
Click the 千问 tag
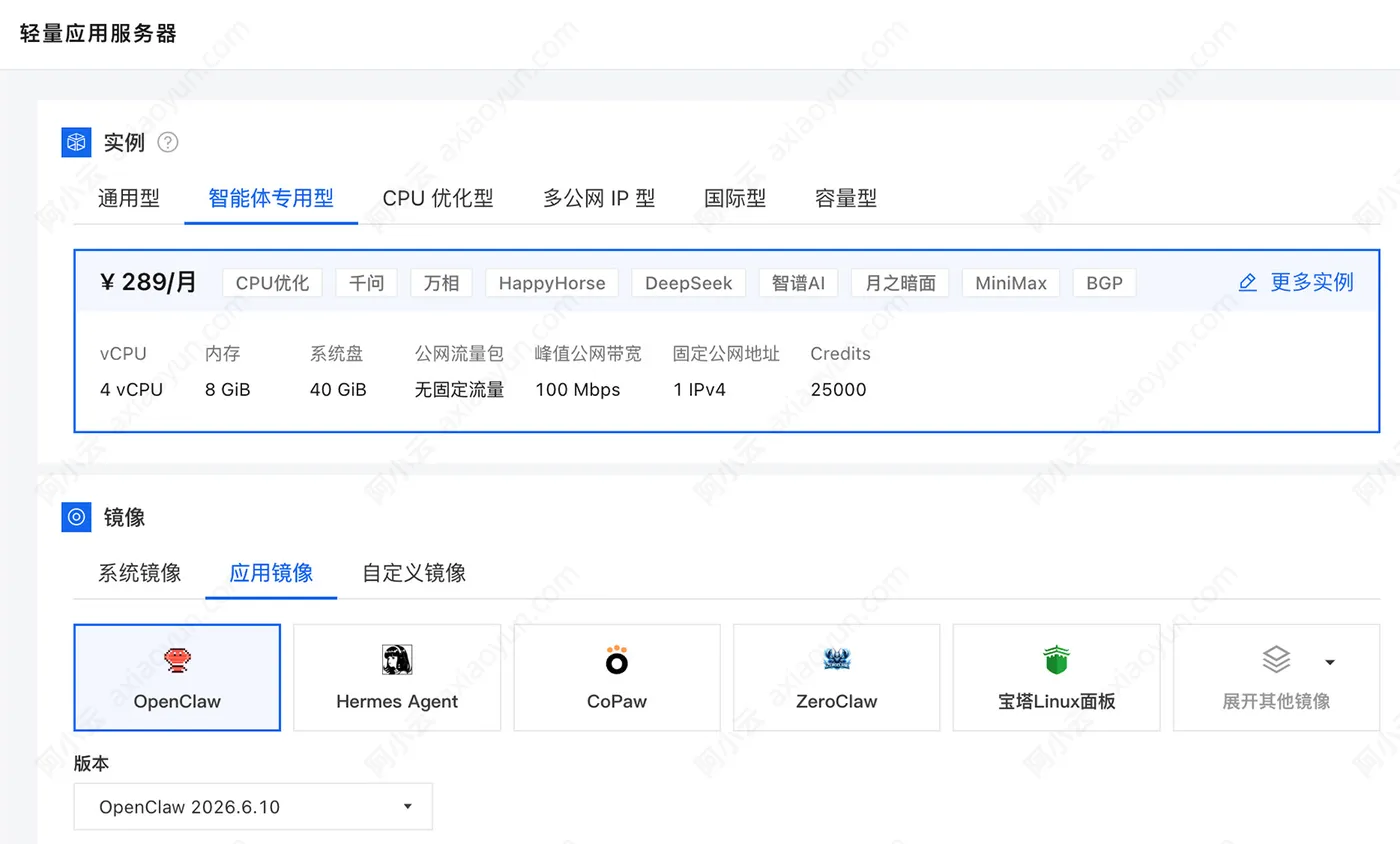point(367,283)
